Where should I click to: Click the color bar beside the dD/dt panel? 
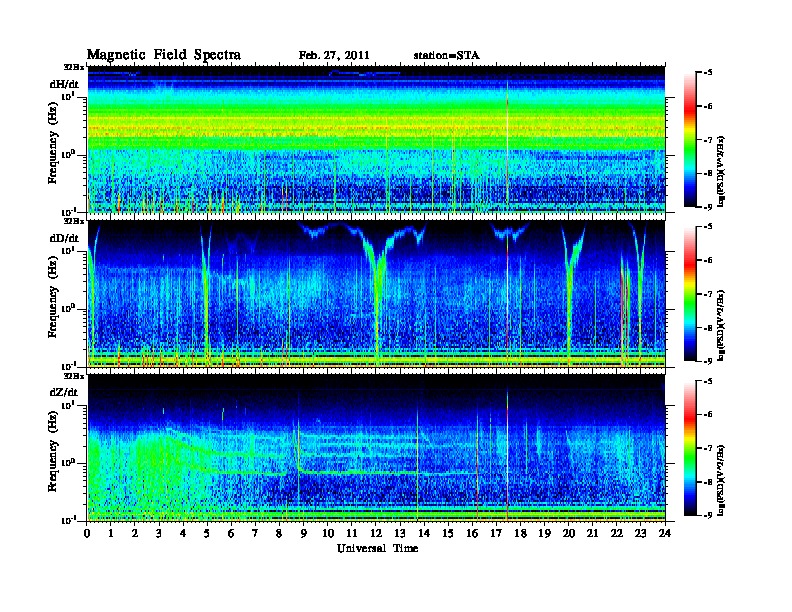[x=689, y=294]
